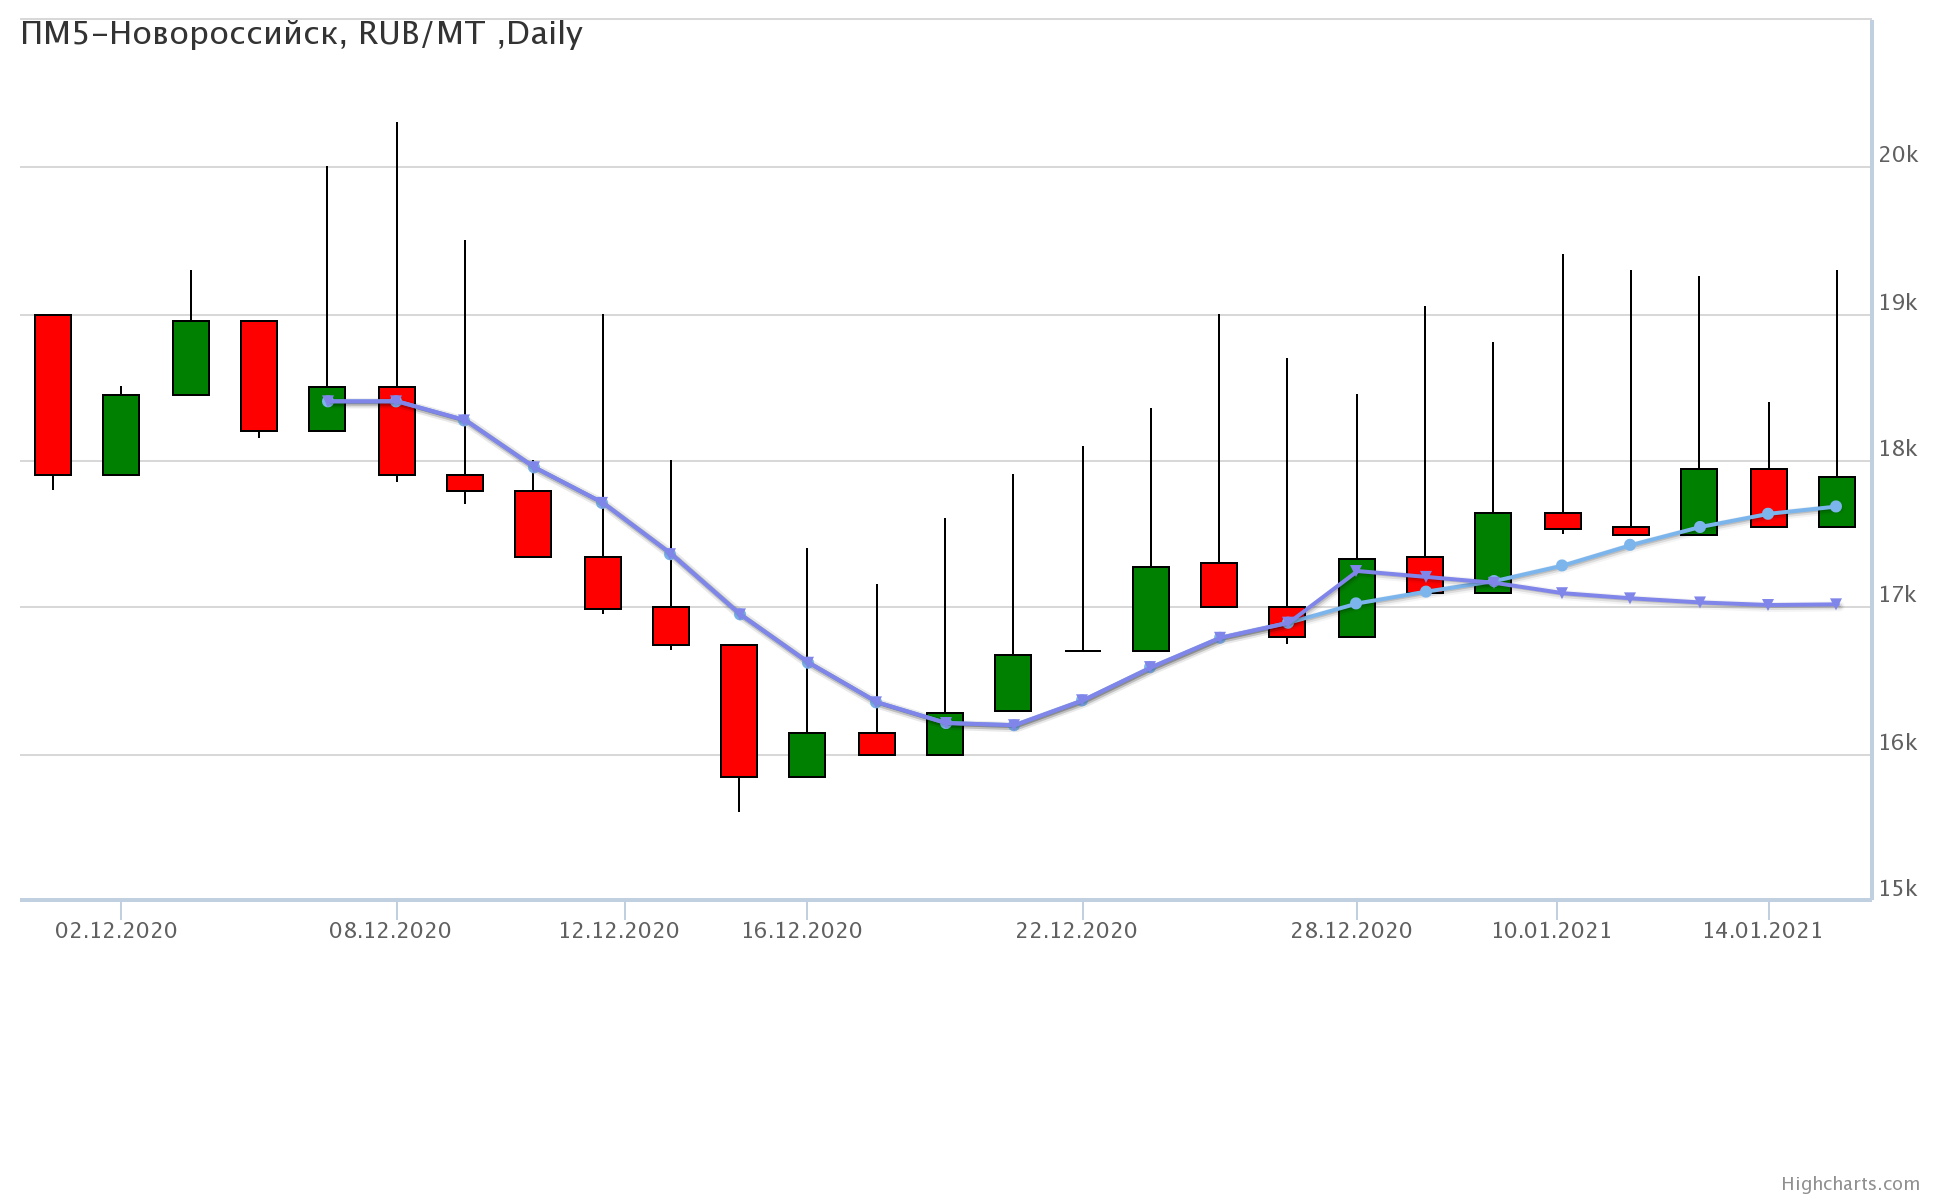Click the 20k y-axis label
Viewport: 1940px width, 1200px height.
(1898, 155)
